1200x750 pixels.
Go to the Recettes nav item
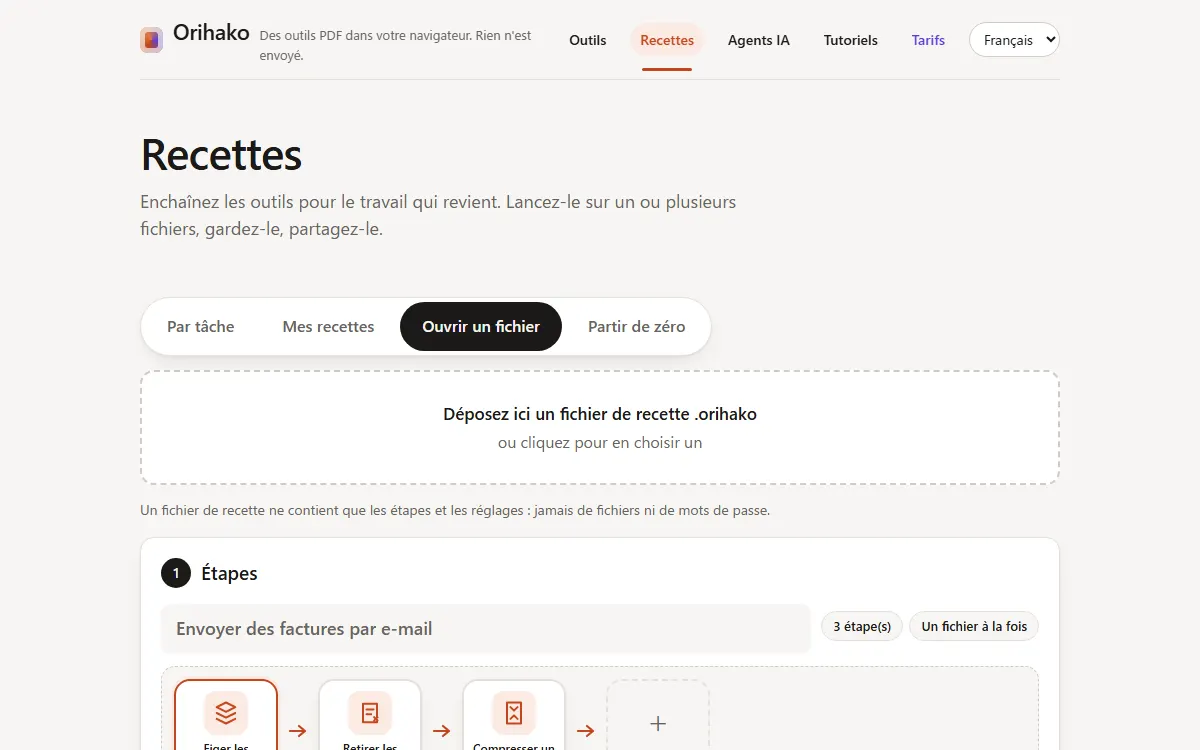[667, 40]
